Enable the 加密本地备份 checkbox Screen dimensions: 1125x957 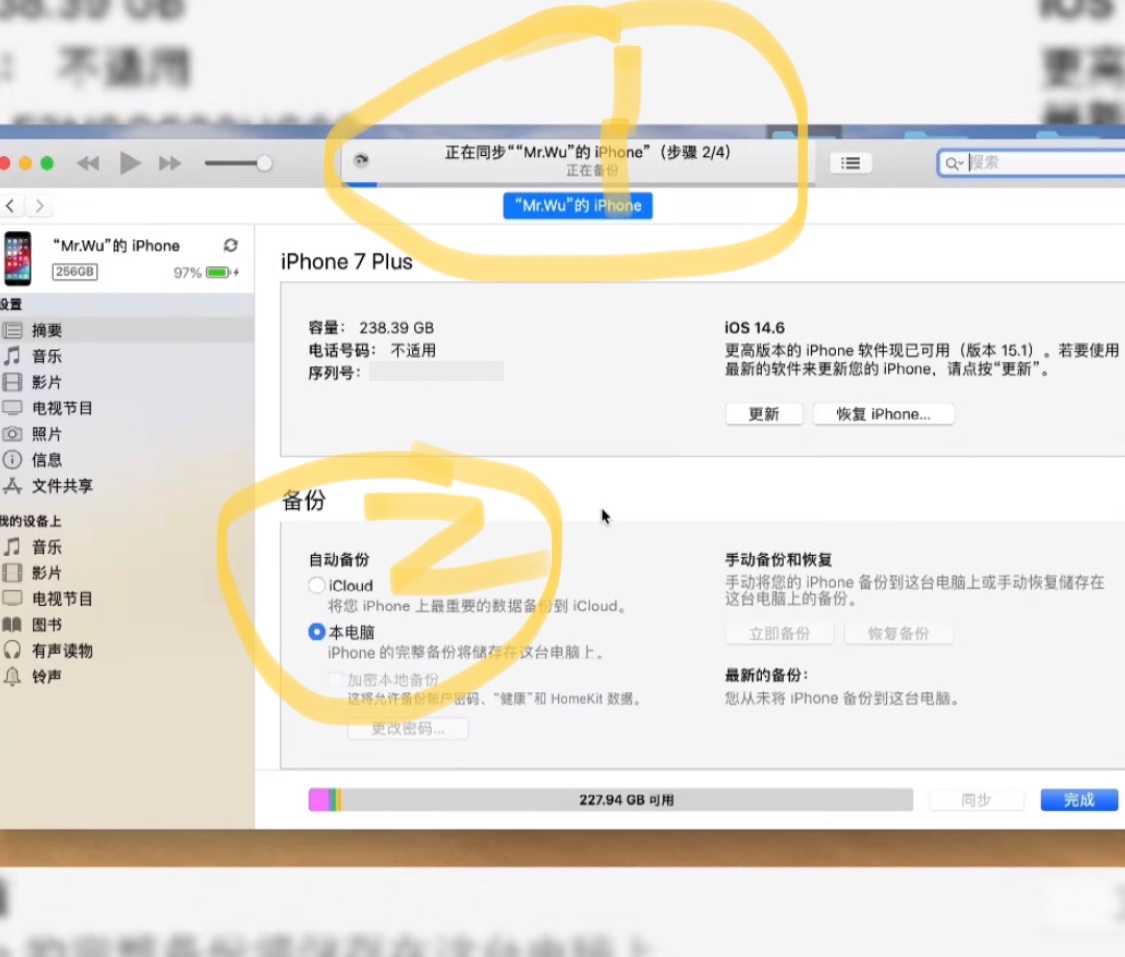coord(335,680)
